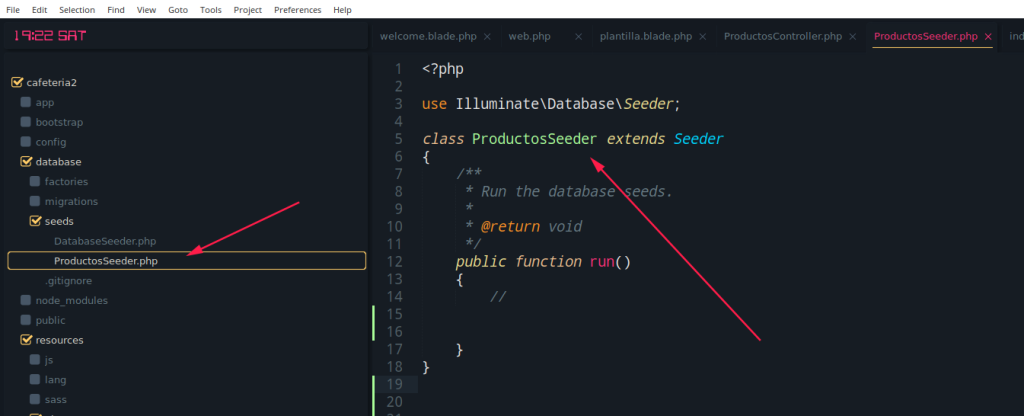Switch to the web.php tab
The height and width of the screenshot is (416, 1024).
click(530, 37)
